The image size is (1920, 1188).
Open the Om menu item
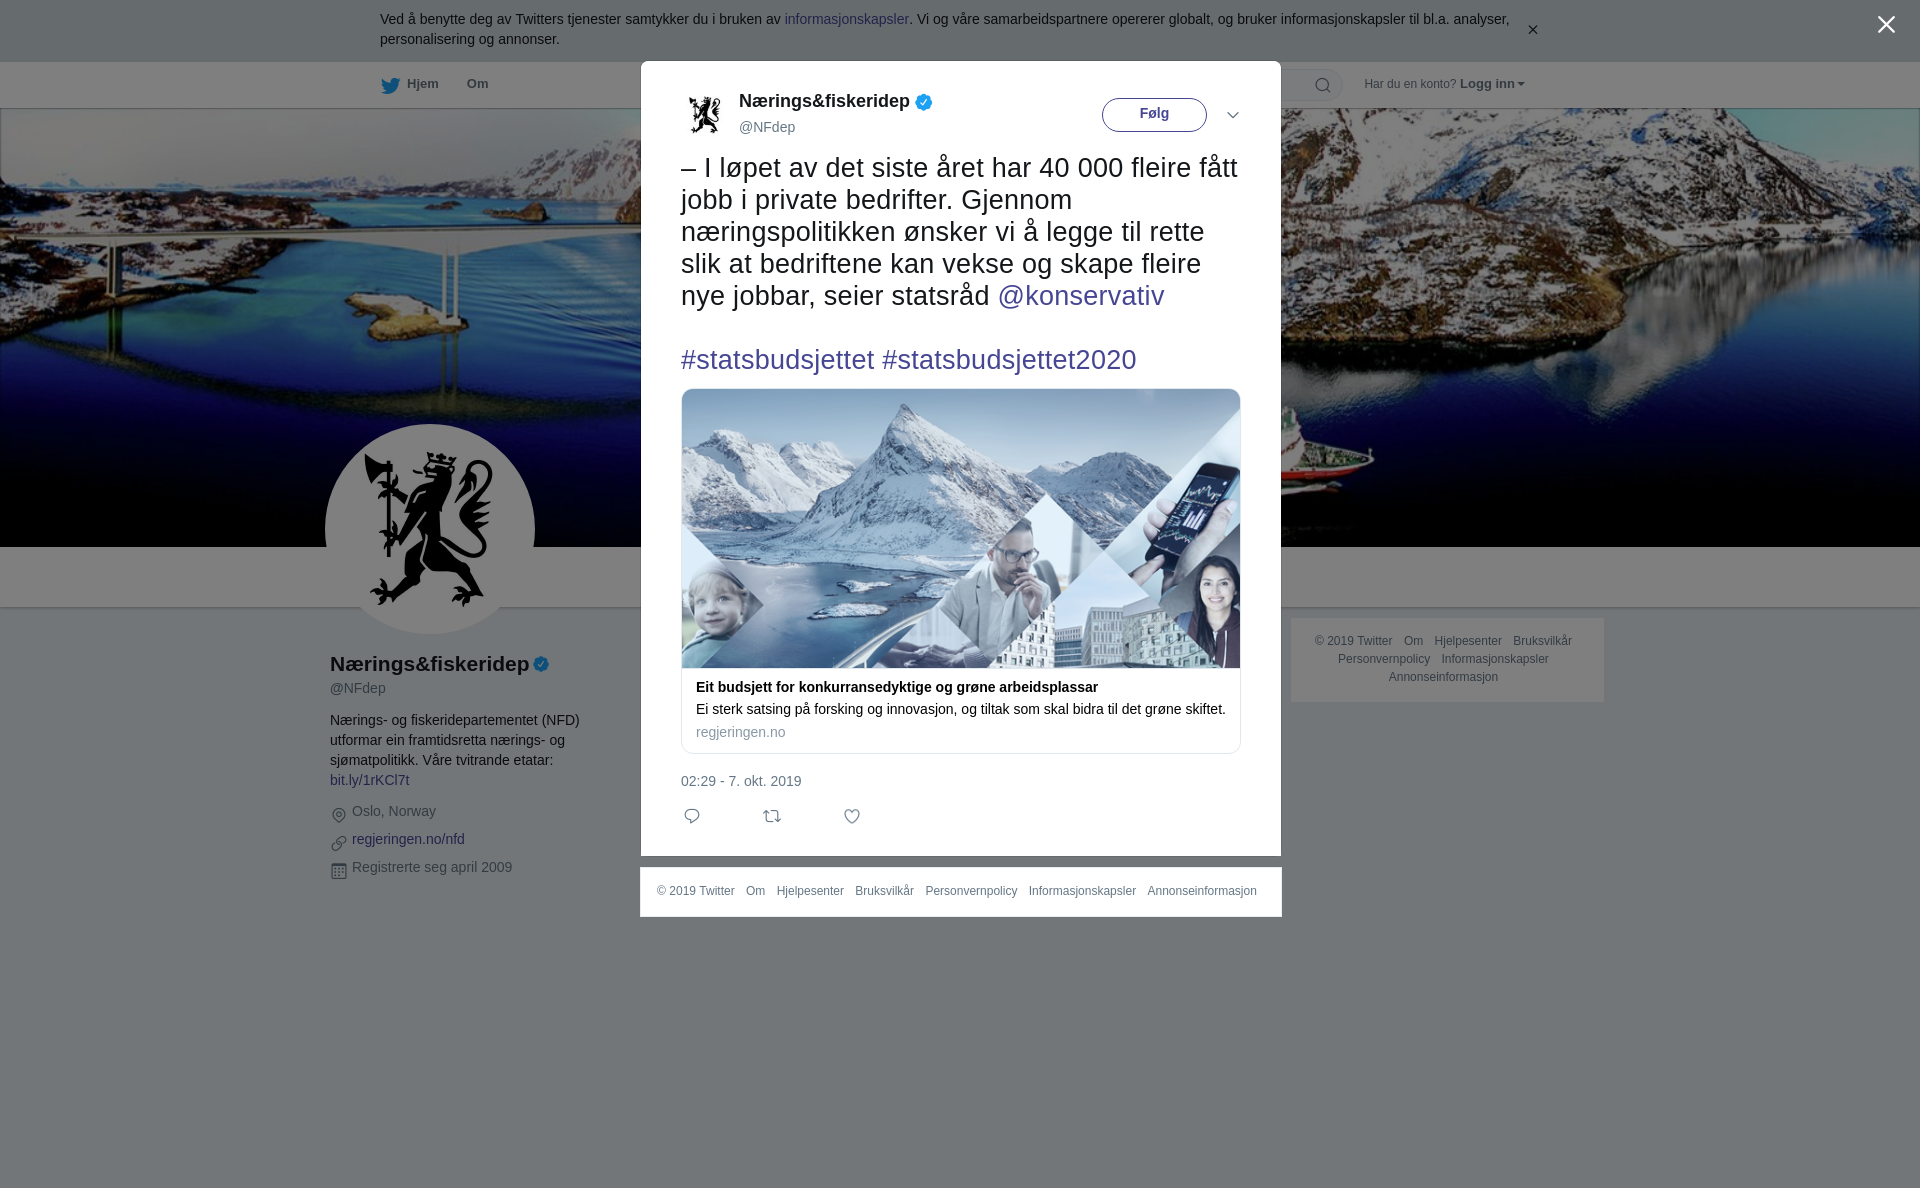477,84
